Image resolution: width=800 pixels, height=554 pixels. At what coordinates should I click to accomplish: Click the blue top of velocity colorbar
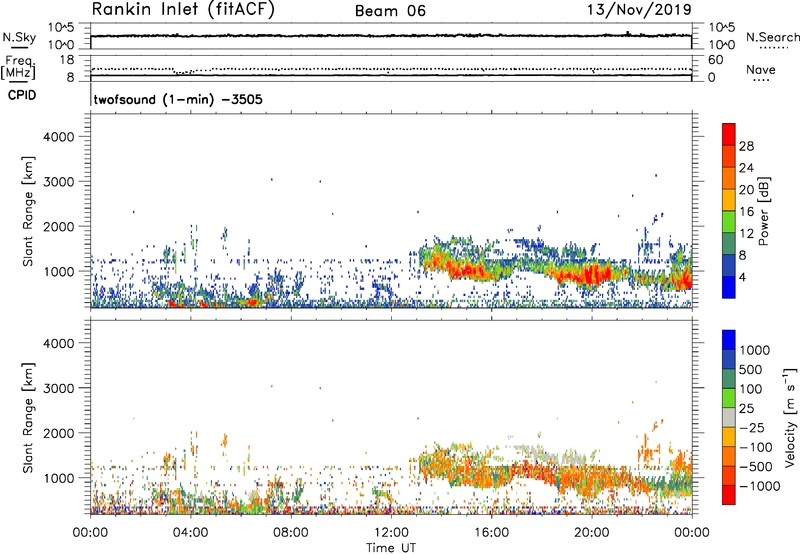click(x=729, y=340)
